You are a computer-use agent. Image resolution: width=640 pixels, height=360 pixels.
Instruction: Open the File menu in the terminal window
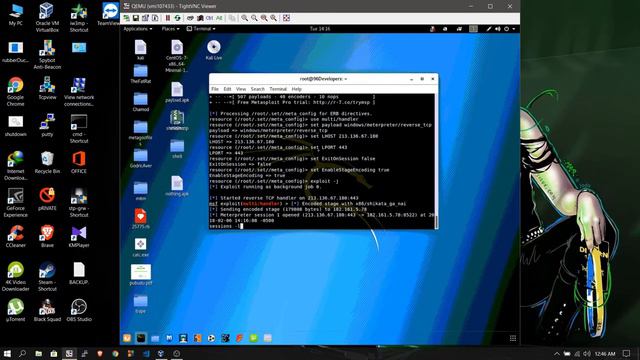[215, 89]
